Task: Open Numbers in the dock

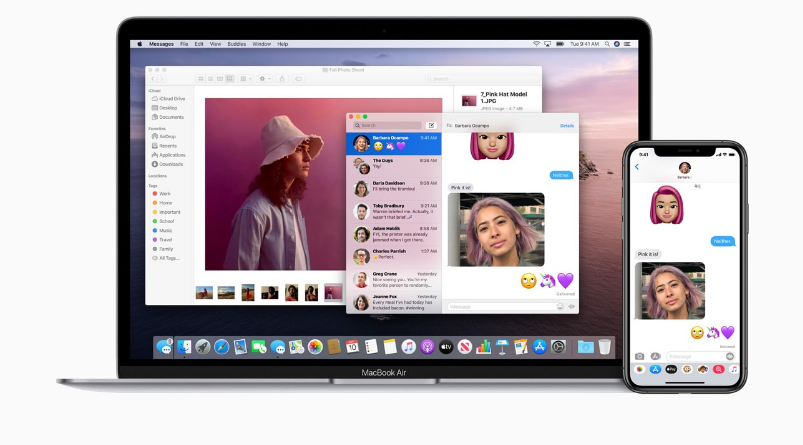Action: [483, 347]
